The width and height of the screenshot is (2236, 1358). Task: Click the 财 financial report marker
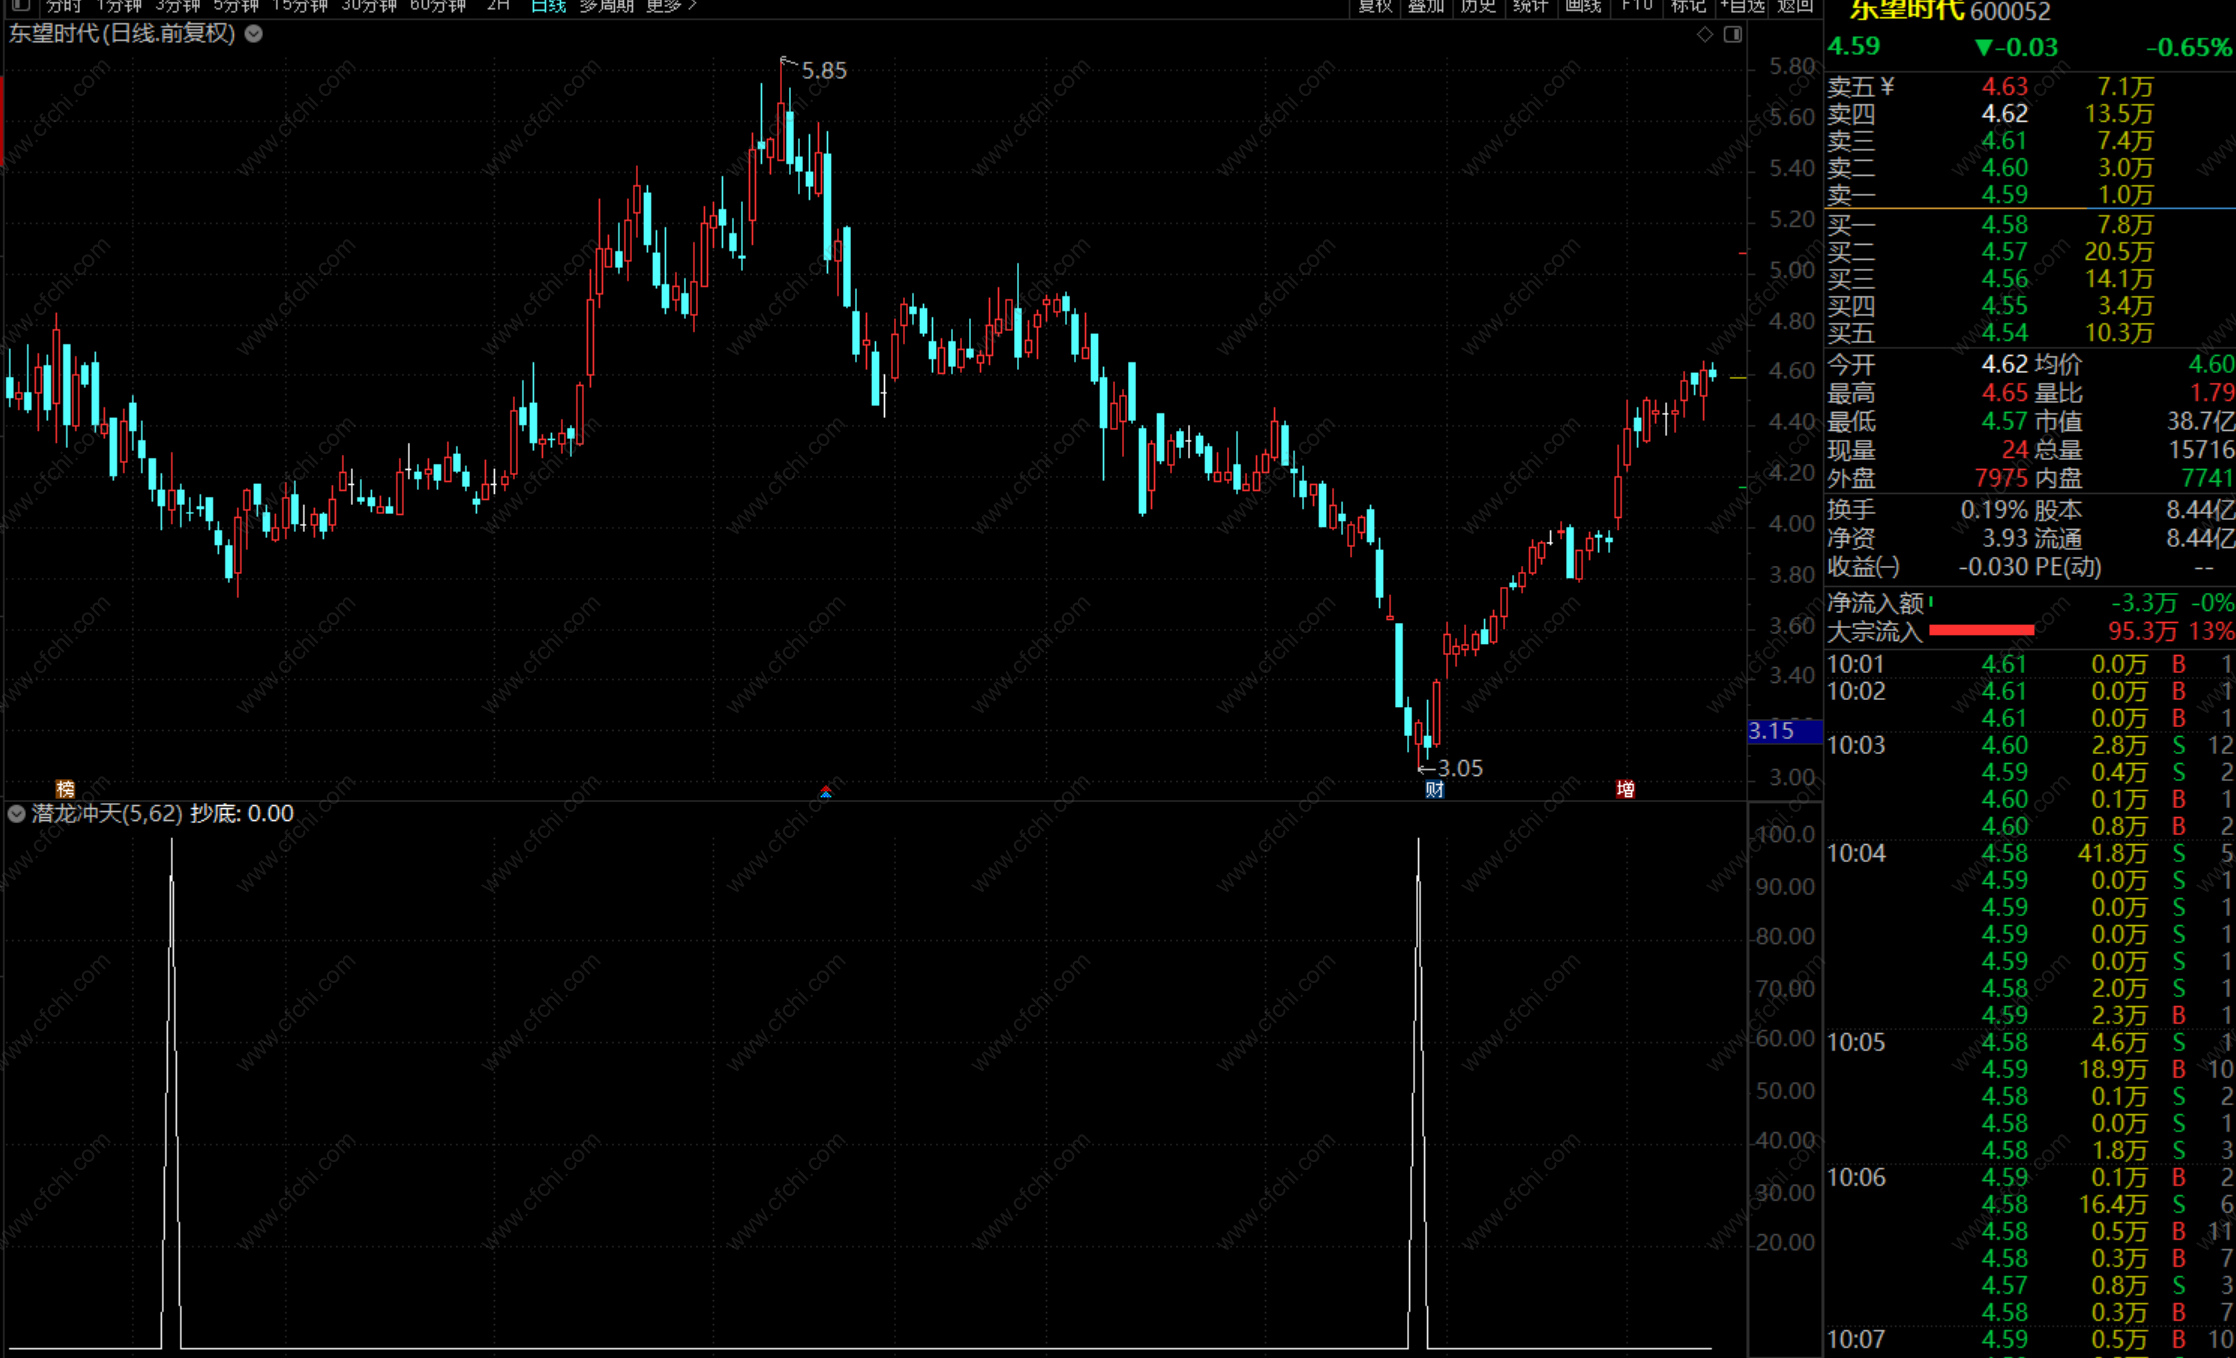pos(1434,789)
